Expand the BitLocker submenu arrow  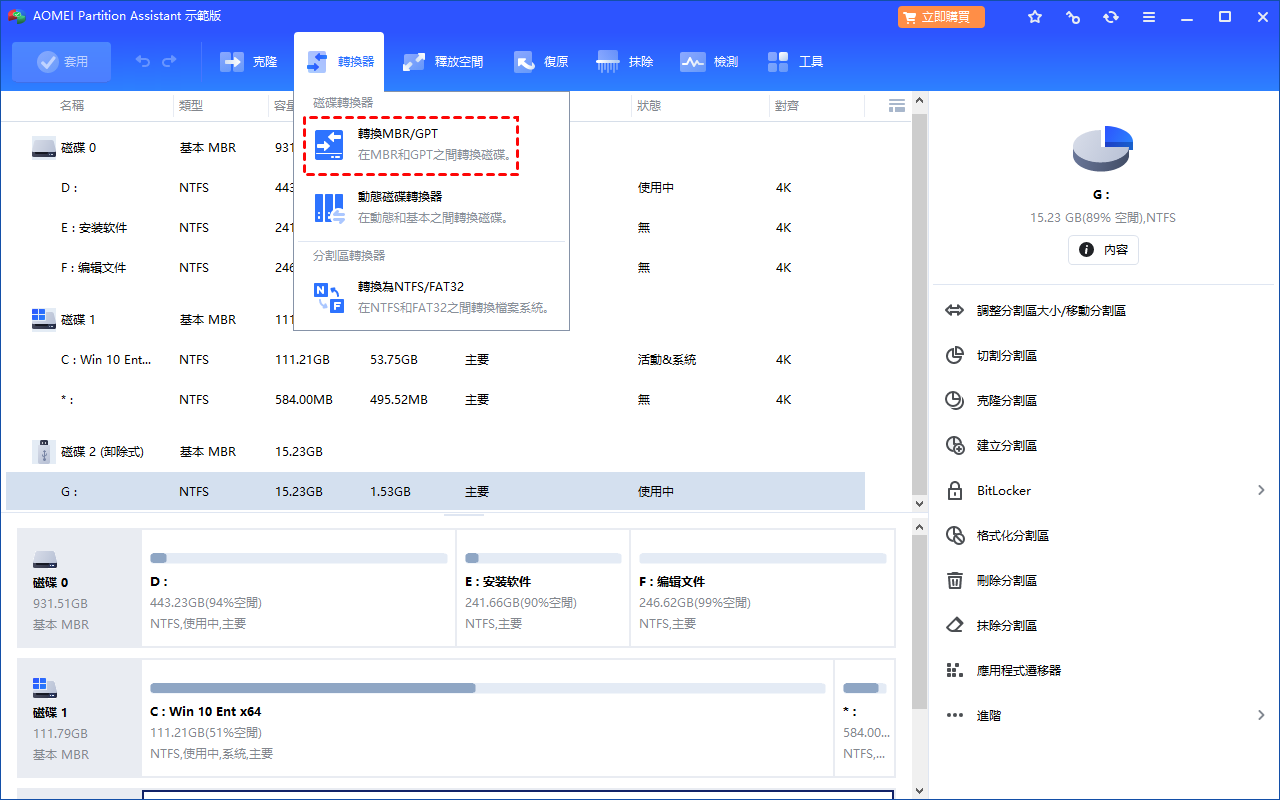coord(1261,491)
